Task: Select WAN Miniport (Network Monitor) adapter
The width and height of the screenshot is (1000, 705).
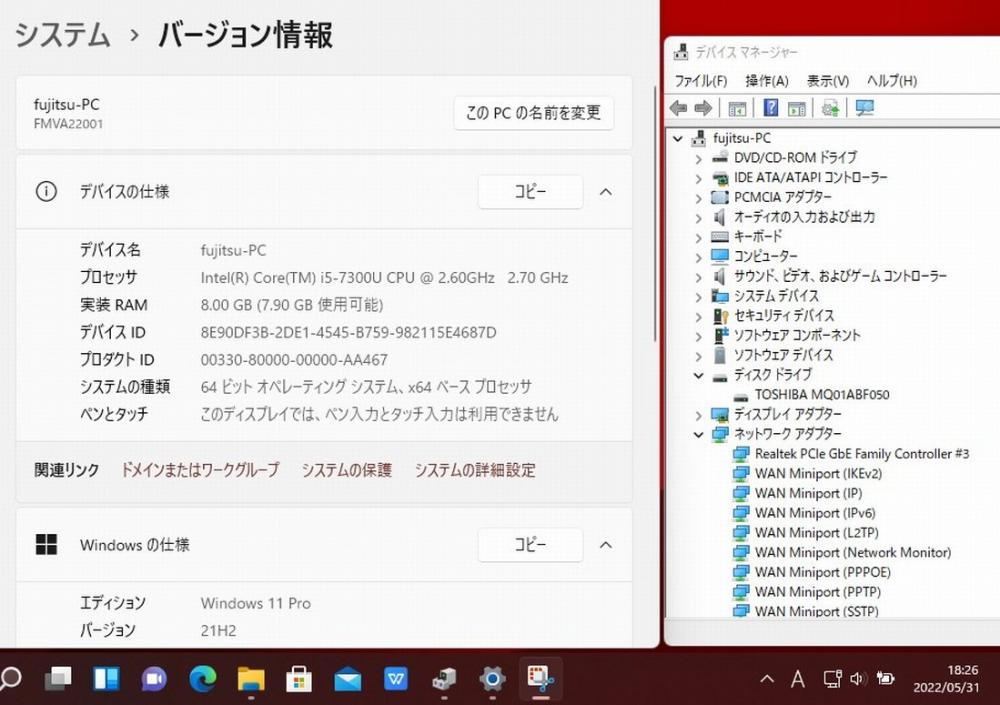Action: [853, 552]
